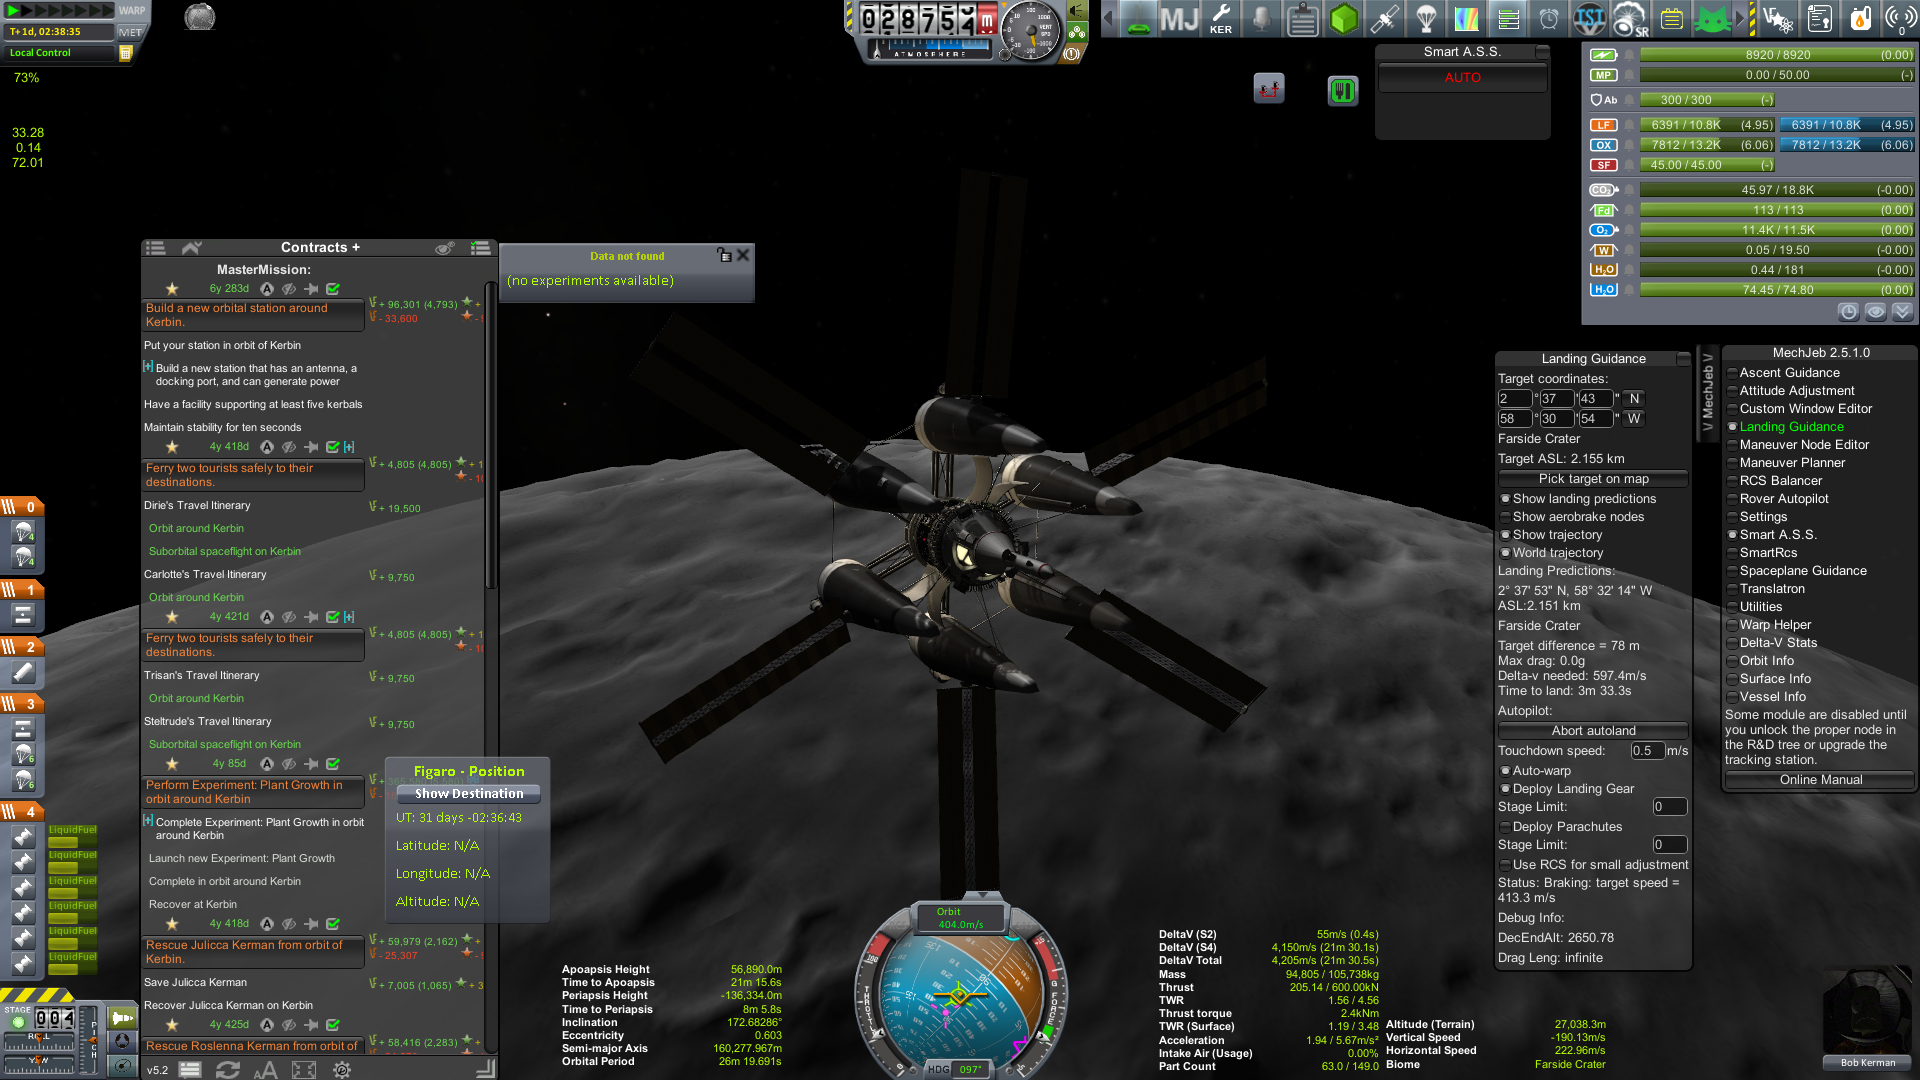
Task: Click the parachute toolbar icon
Action: click(1426, 19)
